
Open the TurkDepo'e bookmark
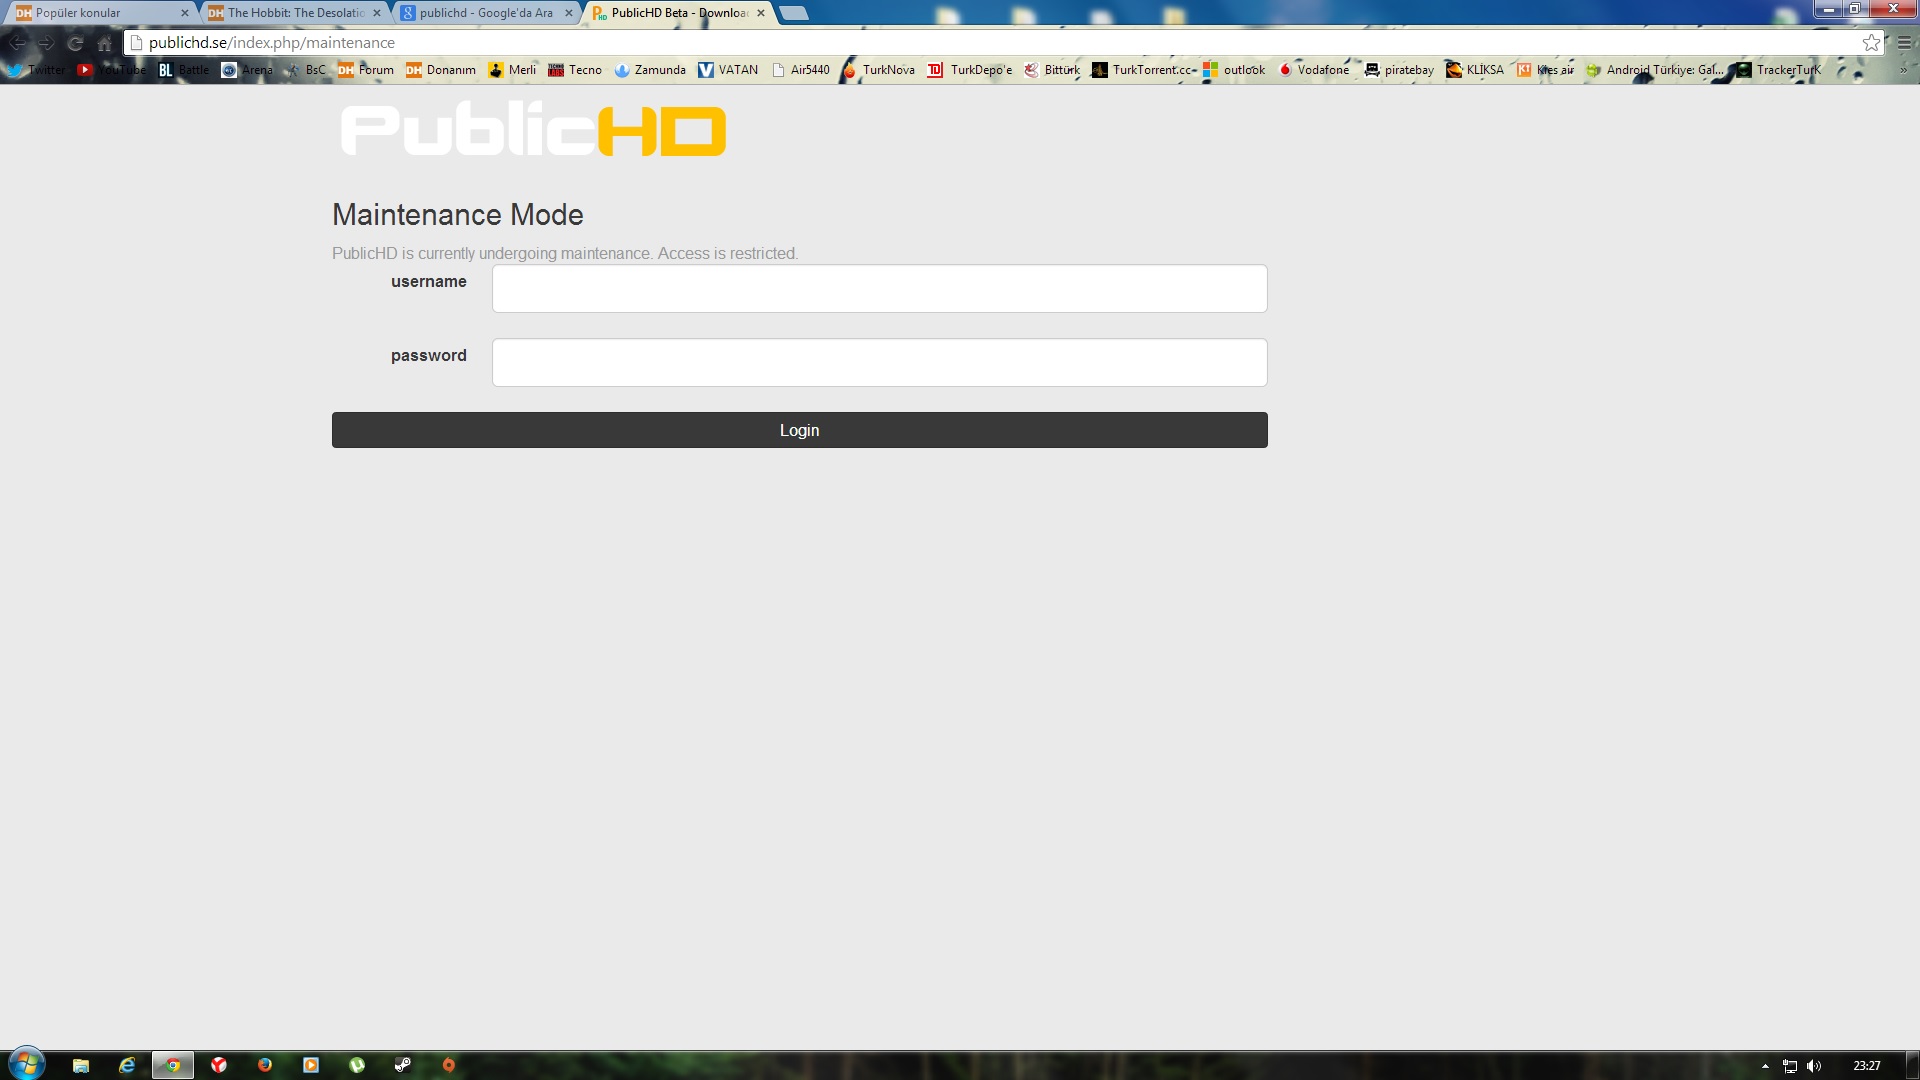pyautogui.click(x=970, y=70)
